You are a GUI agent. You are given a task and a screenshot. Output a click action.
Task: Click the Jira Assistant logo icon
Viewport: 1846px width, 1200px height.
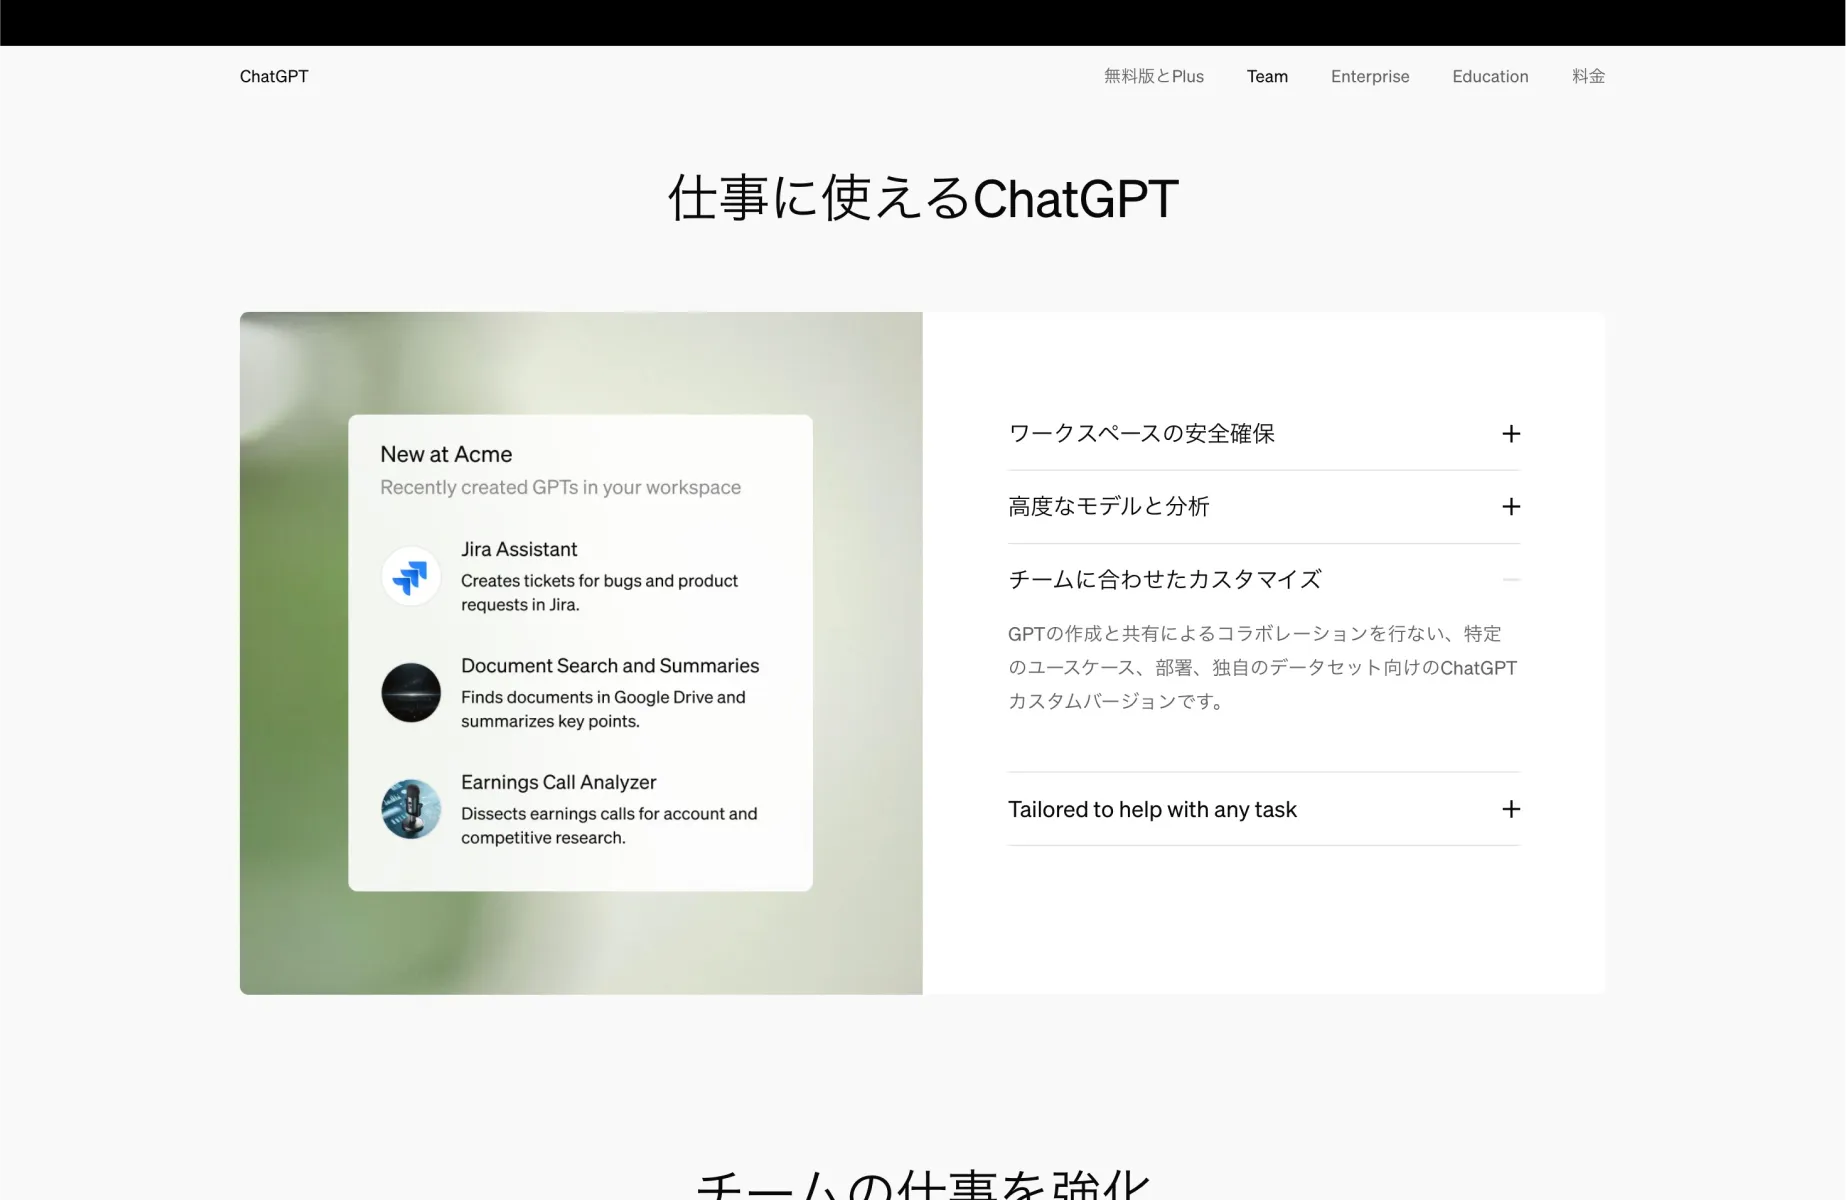[411, 576]
